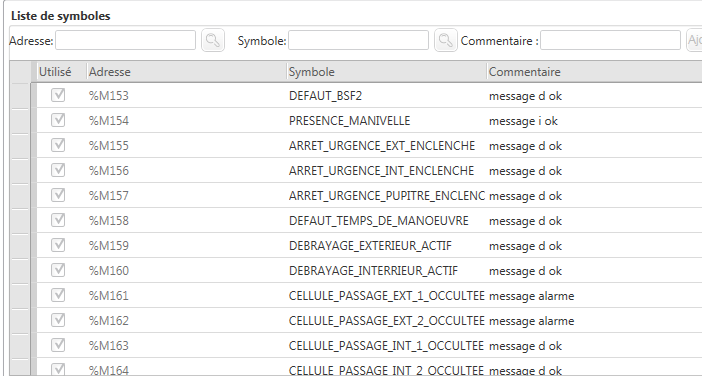Click row header selector for %M156 row
This screenshot has width=702, height=376.
[x=20, y=171]
